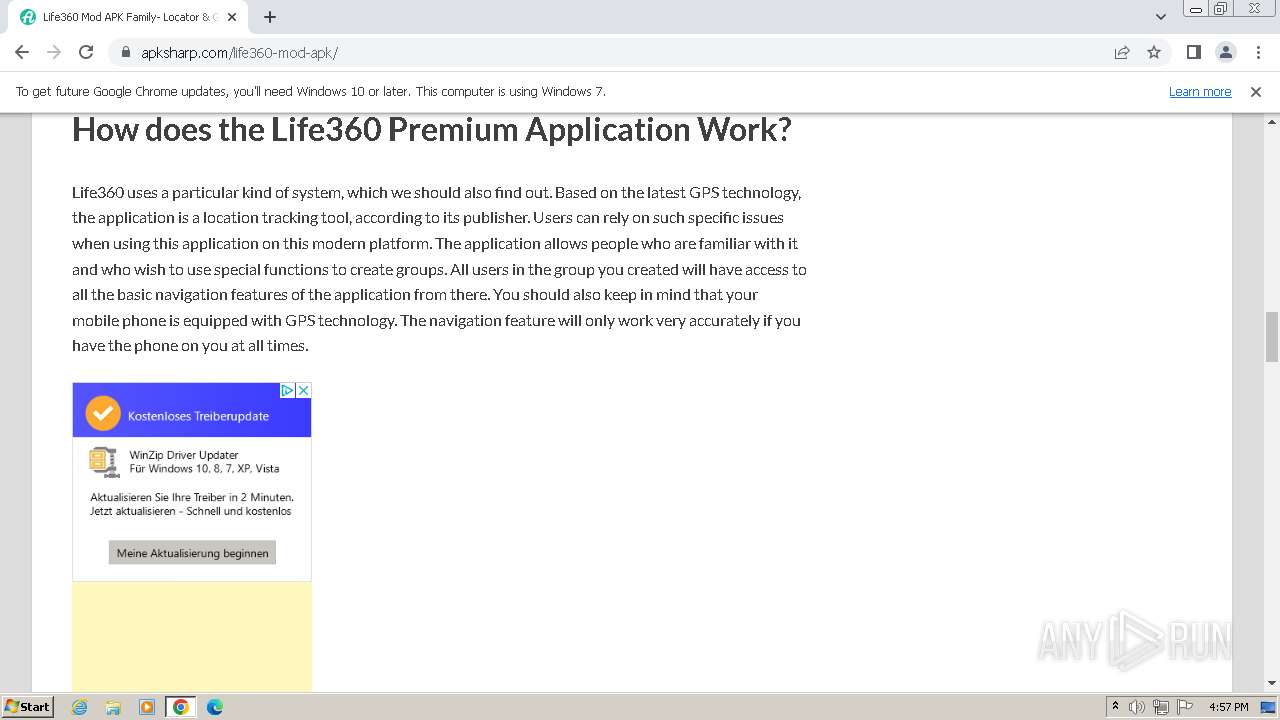This screenshot has width=1280, height=720.
Task: Click the orange checkmark icon in ad
Action: click(x=103, y=413)
